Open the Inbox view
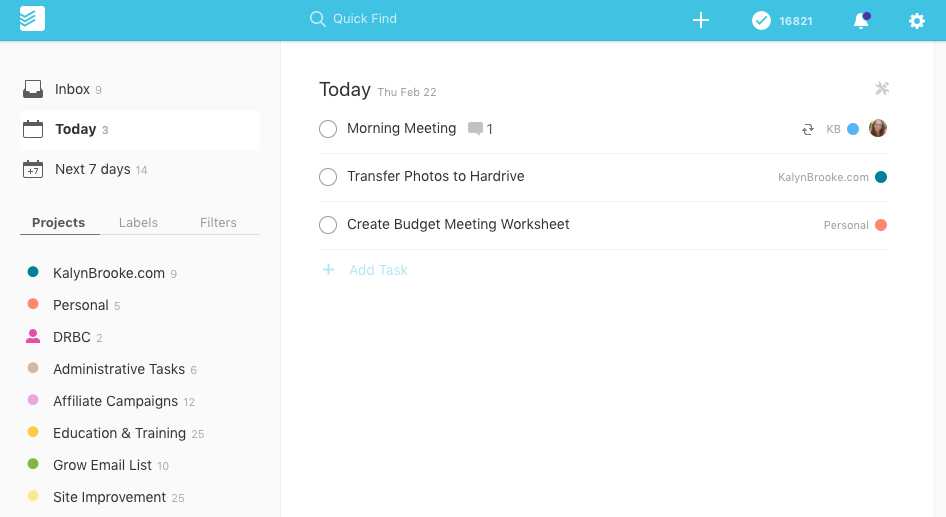Image resolution: width=946 pixels, height=517 pixels. (72, 89)
